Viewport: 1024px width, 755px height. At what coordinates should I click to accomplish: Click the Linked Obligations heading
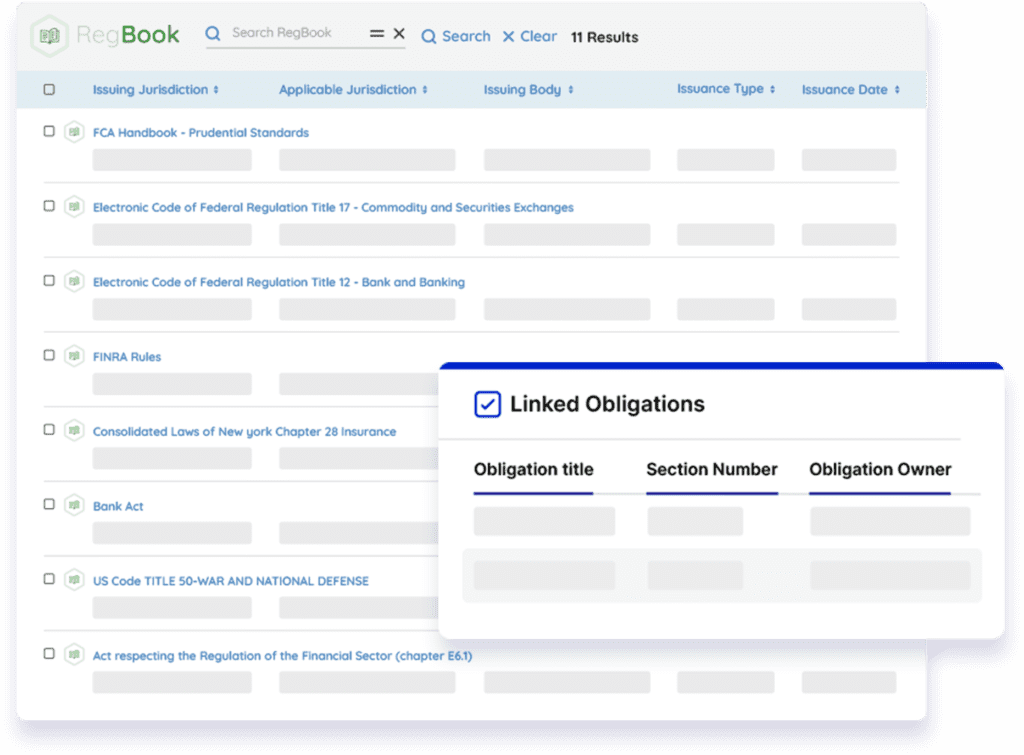pyautogui.click(x=607, y=404)
